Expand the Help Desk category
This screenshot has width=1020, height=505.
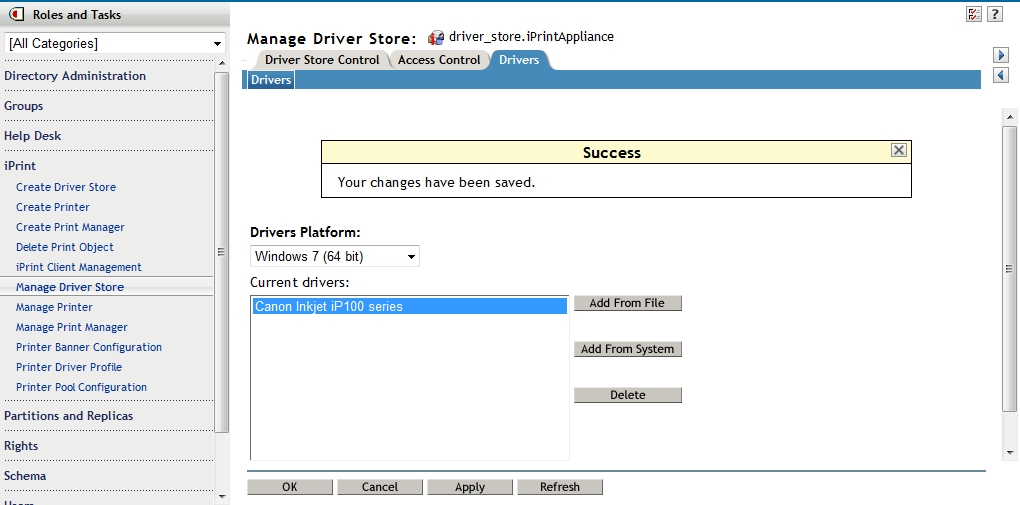(33, 135)
